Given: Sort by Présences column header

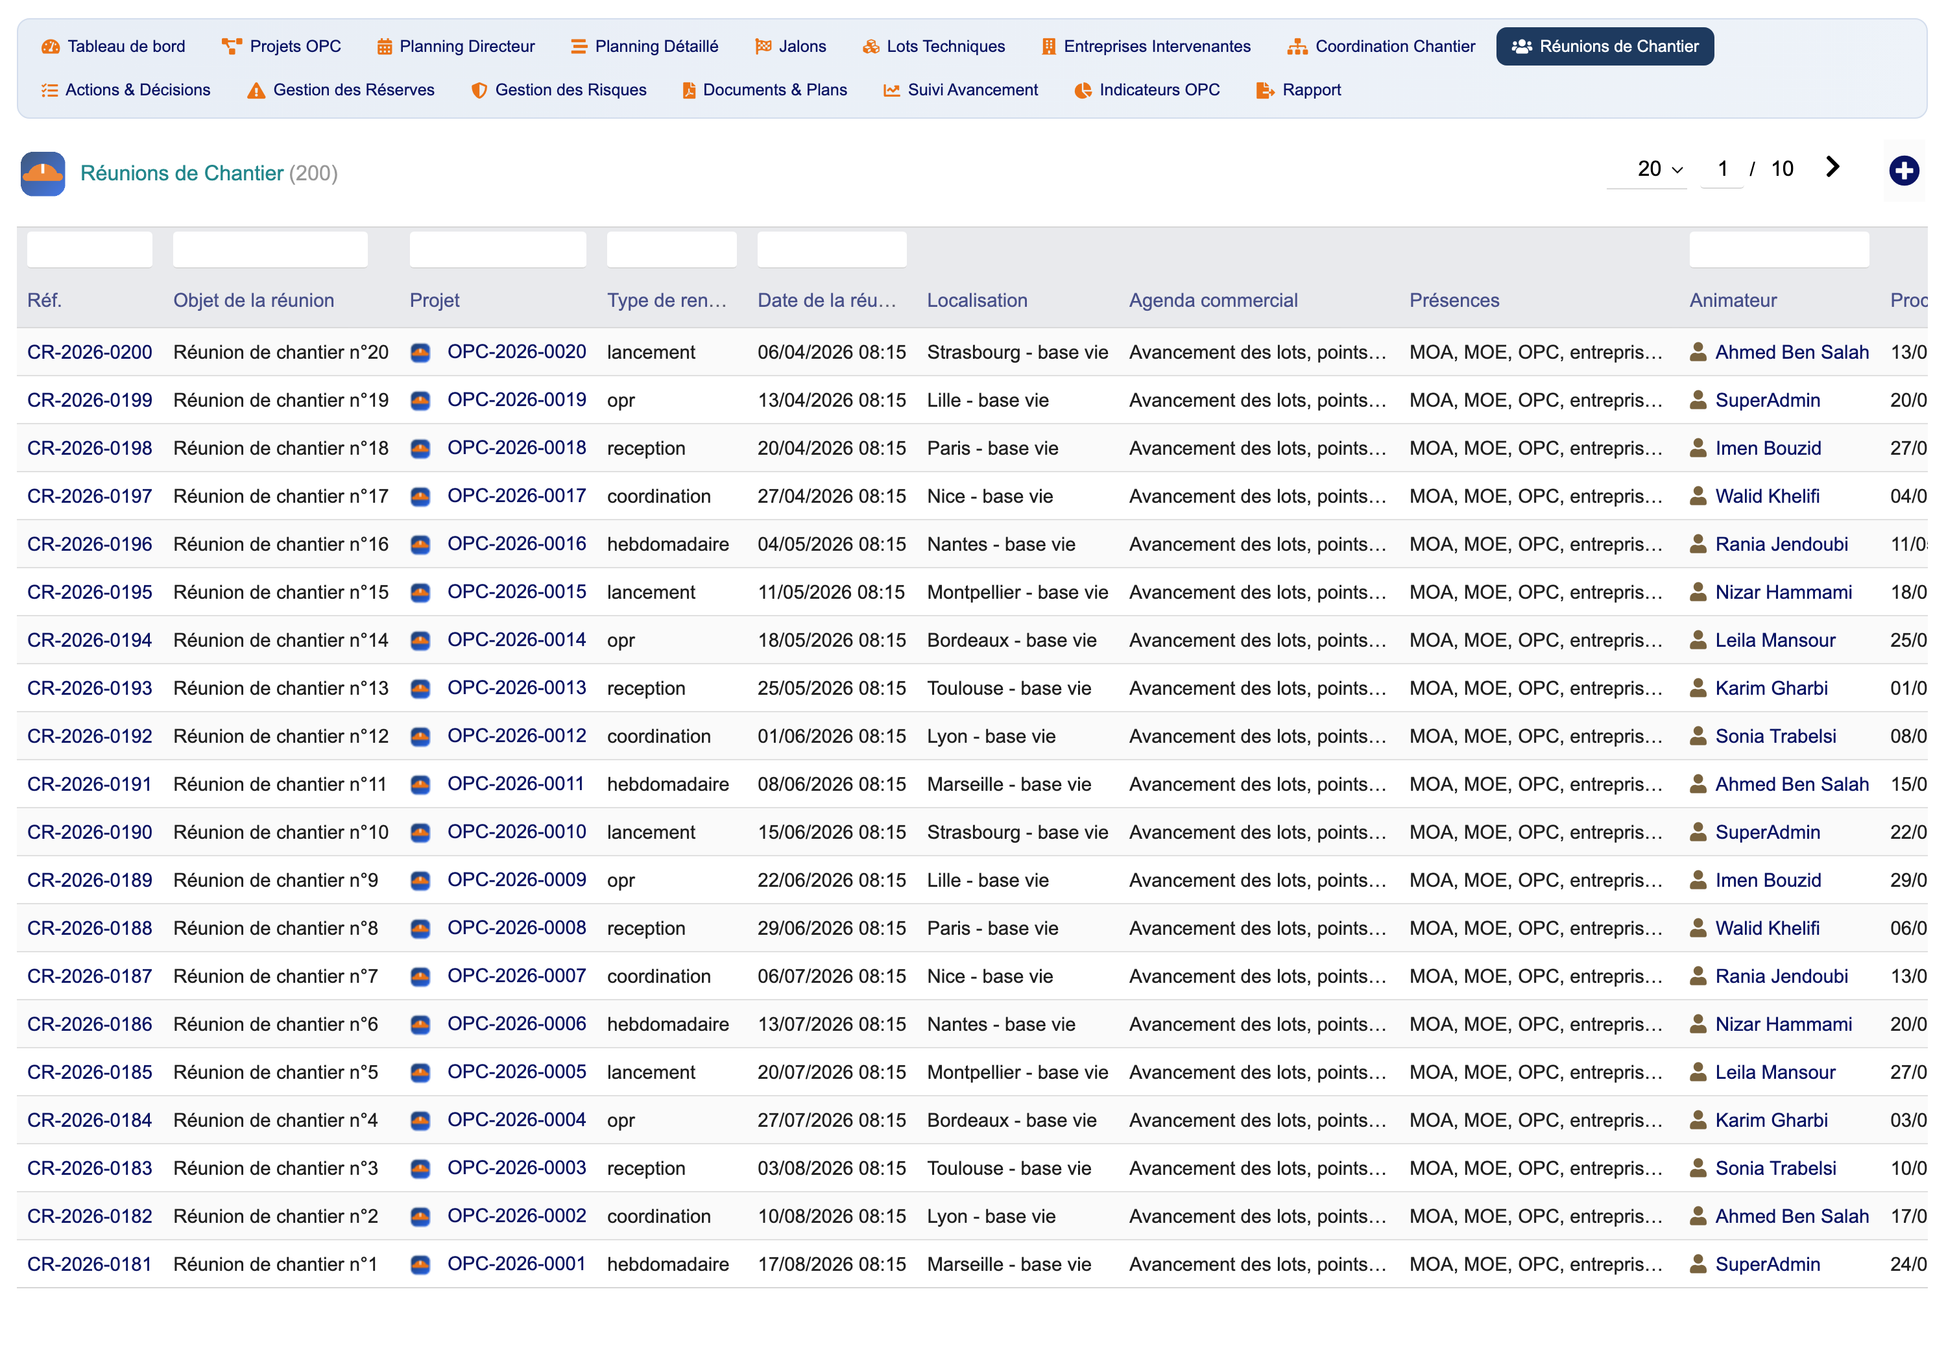Looking at the screenshot, I should point(1454,300).
